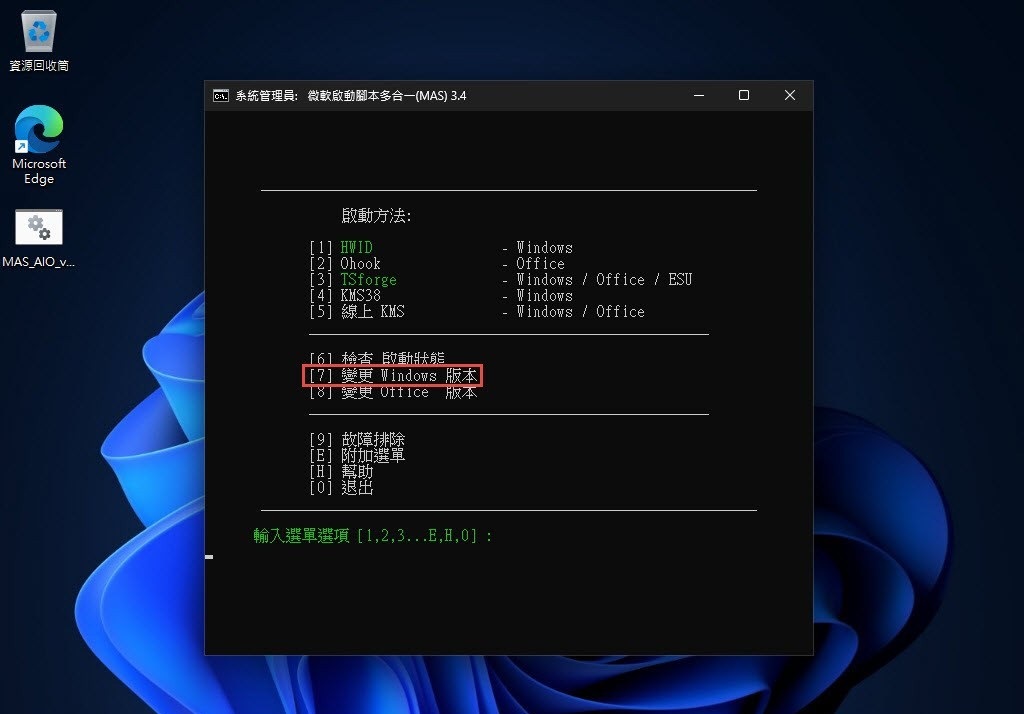
Task: Launch the Microsoft Edge desktop shortcut
Action: [39, 145]
